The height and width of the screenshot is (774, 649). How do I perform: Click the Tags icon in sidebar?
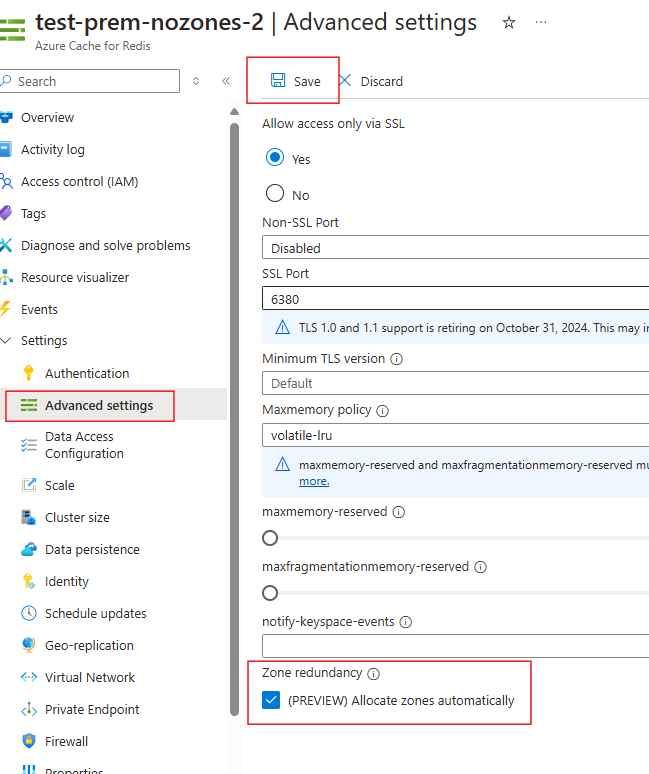(6, 214)
